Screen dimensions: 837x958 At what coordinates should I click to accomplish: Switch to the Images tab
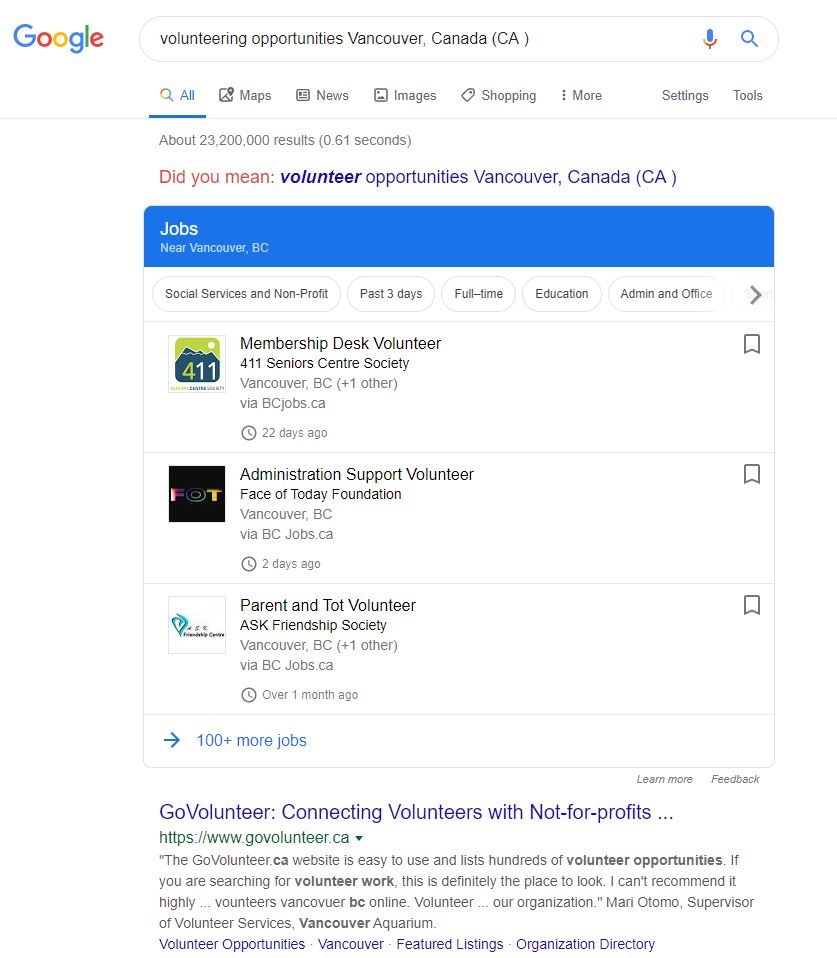click(x=405, y=95)
